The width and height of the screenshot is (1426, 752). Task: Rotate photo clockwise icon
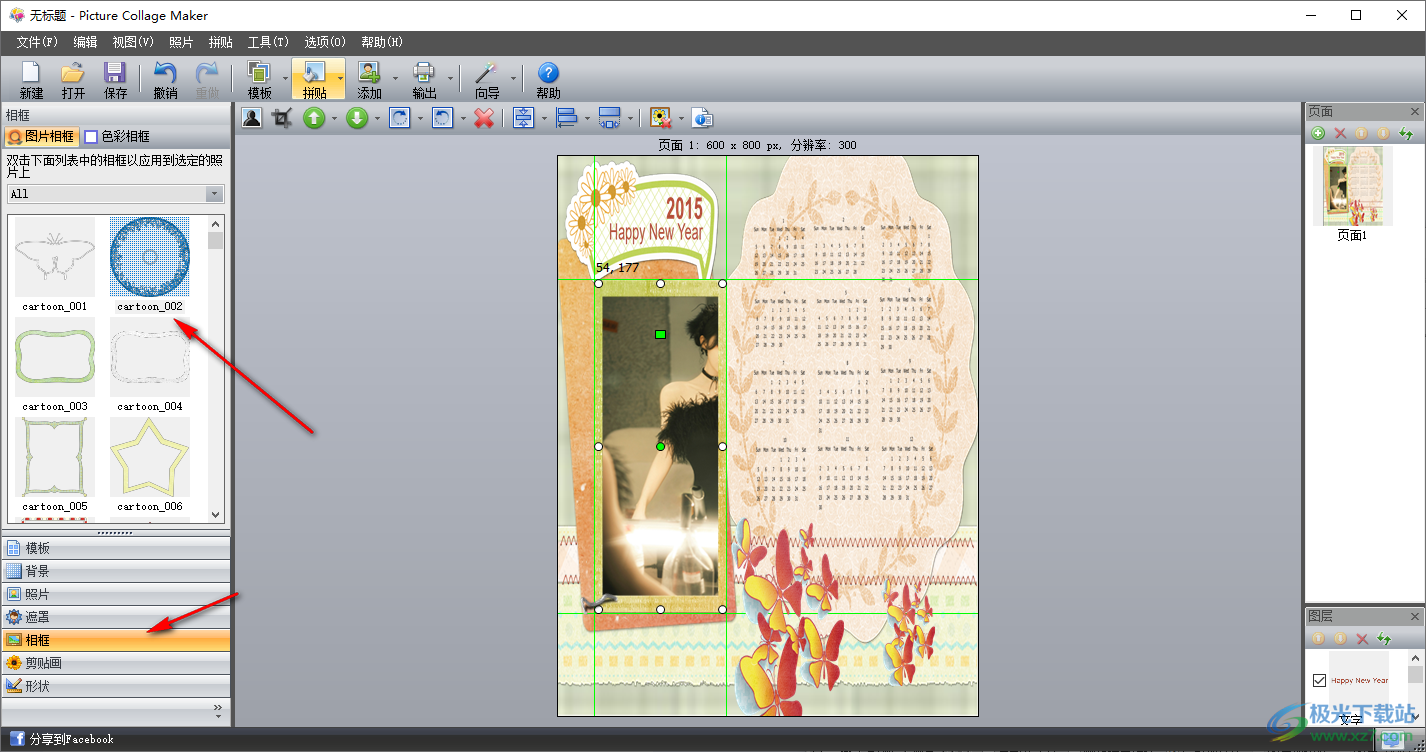pyautogui.click(x=399, y=118)
